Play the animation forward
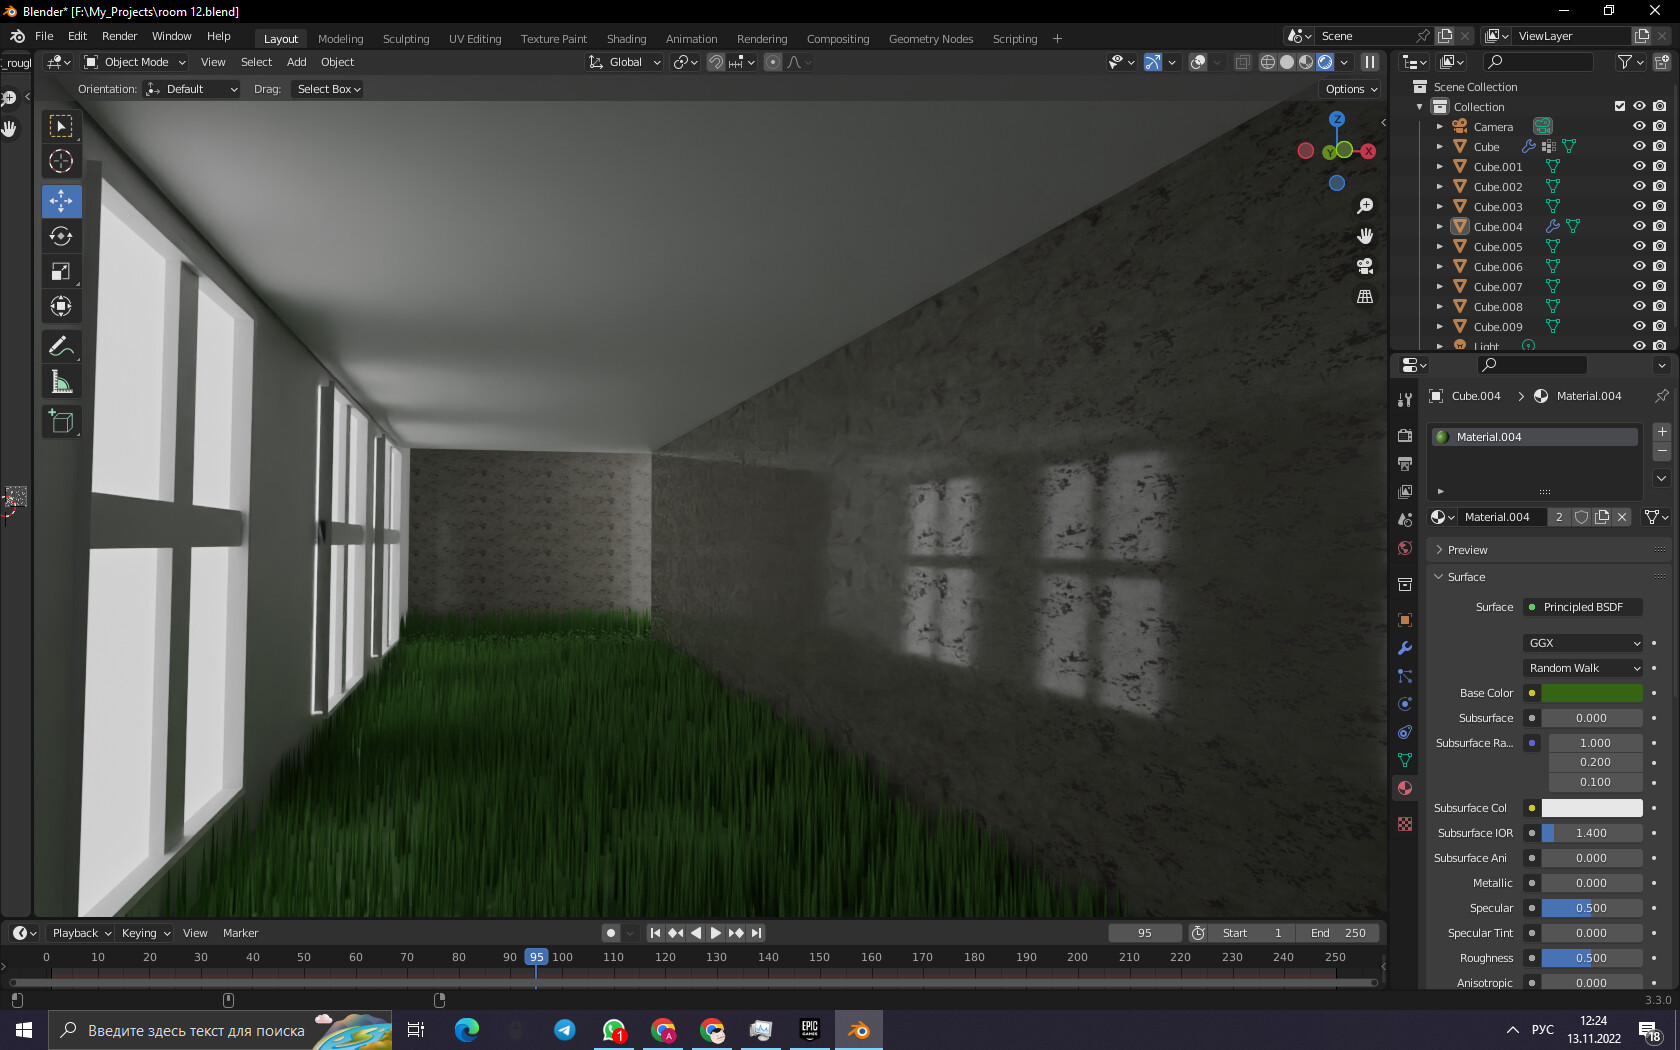This screenshot has height=1050, width=1680. [x=716, y=933]
